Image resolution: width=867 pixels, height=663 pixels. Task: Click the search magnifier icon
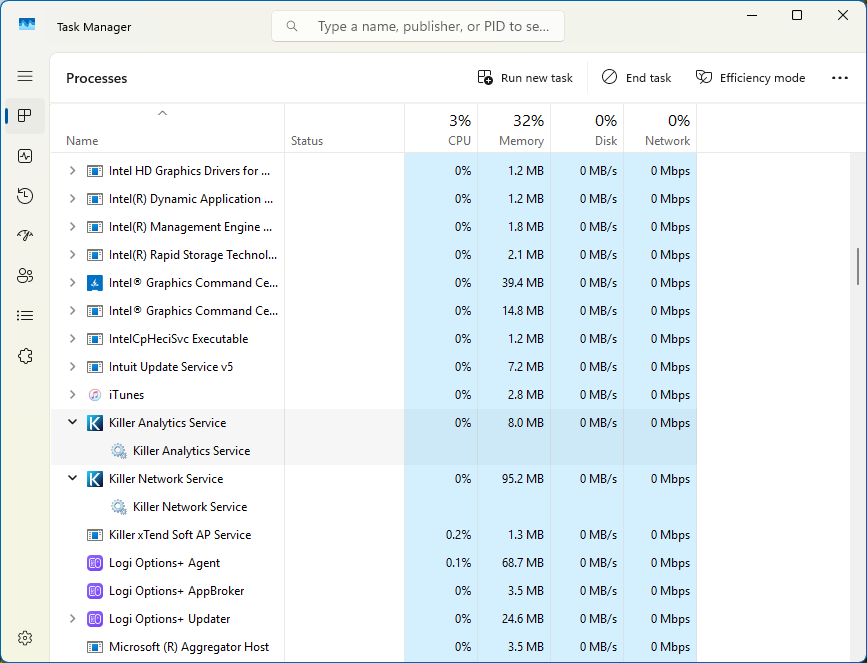click(x=292, y=26)
